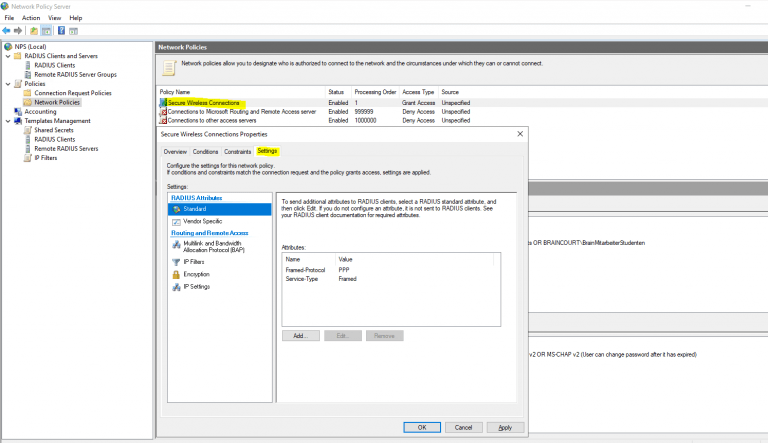Click the Apply button
This screenshot has width=768, height=443.
[505, 428]
